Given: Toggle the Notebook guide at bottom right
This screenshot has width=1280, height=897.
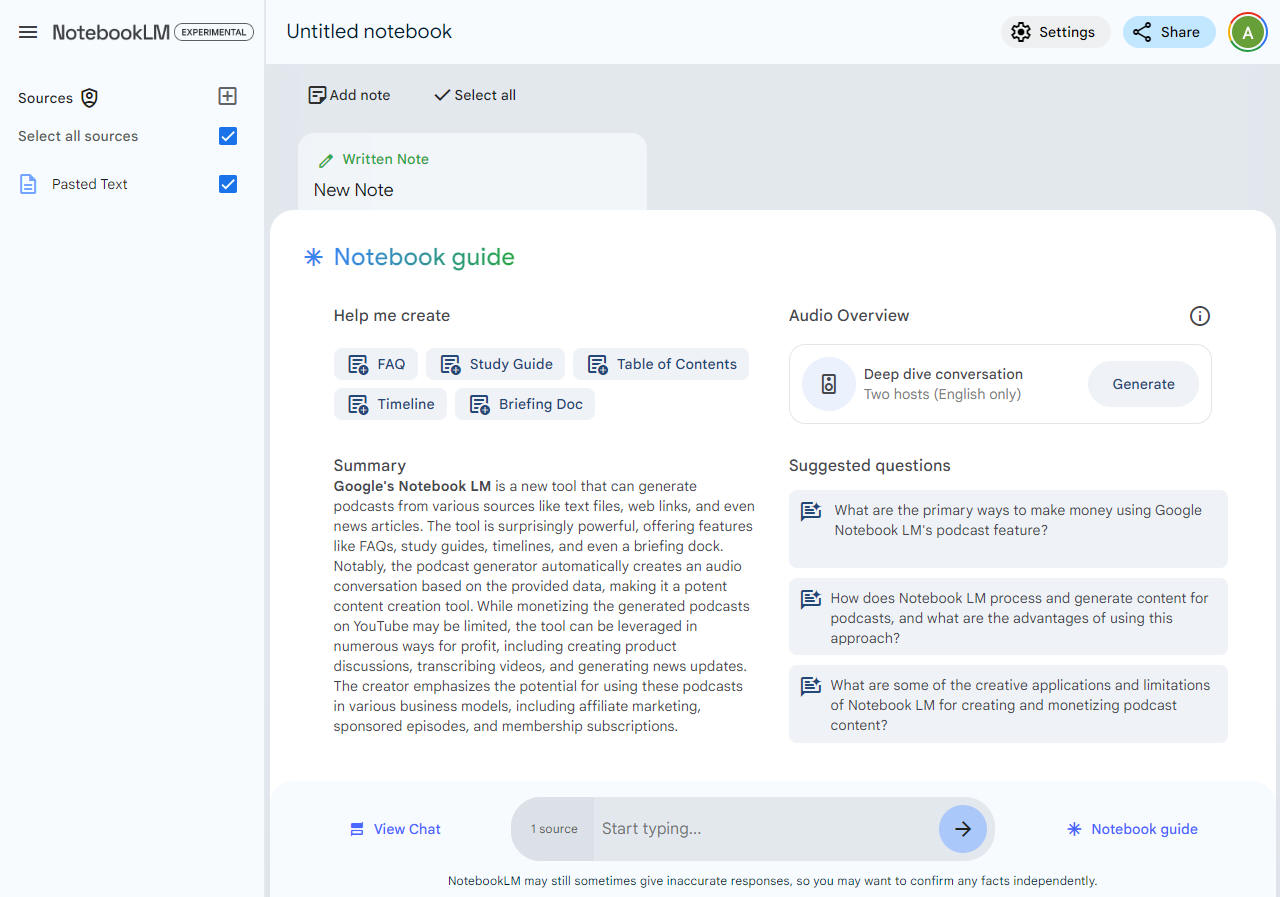Looking at the screenshot, I should (x=1132, y=829).
